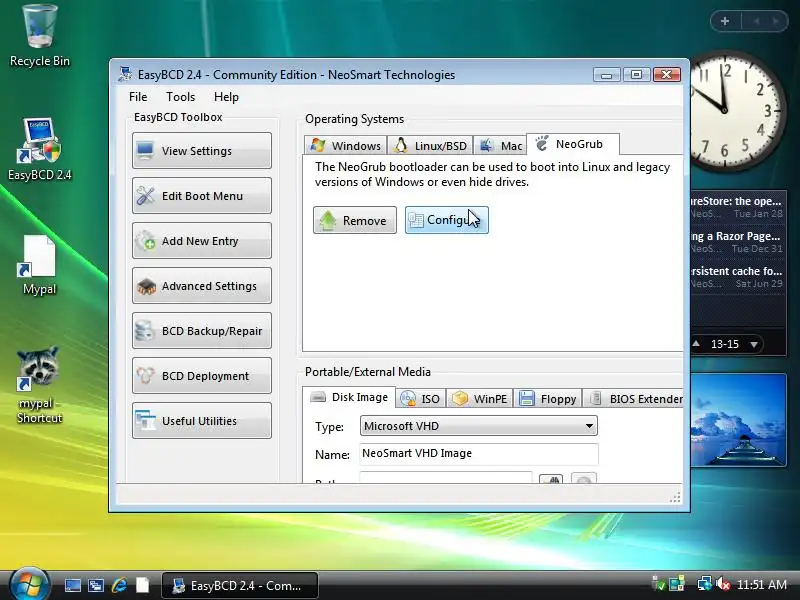Click the muted volume tray icon
The image size is (800, 600).
pyautogui.click(x=723, y=584)
